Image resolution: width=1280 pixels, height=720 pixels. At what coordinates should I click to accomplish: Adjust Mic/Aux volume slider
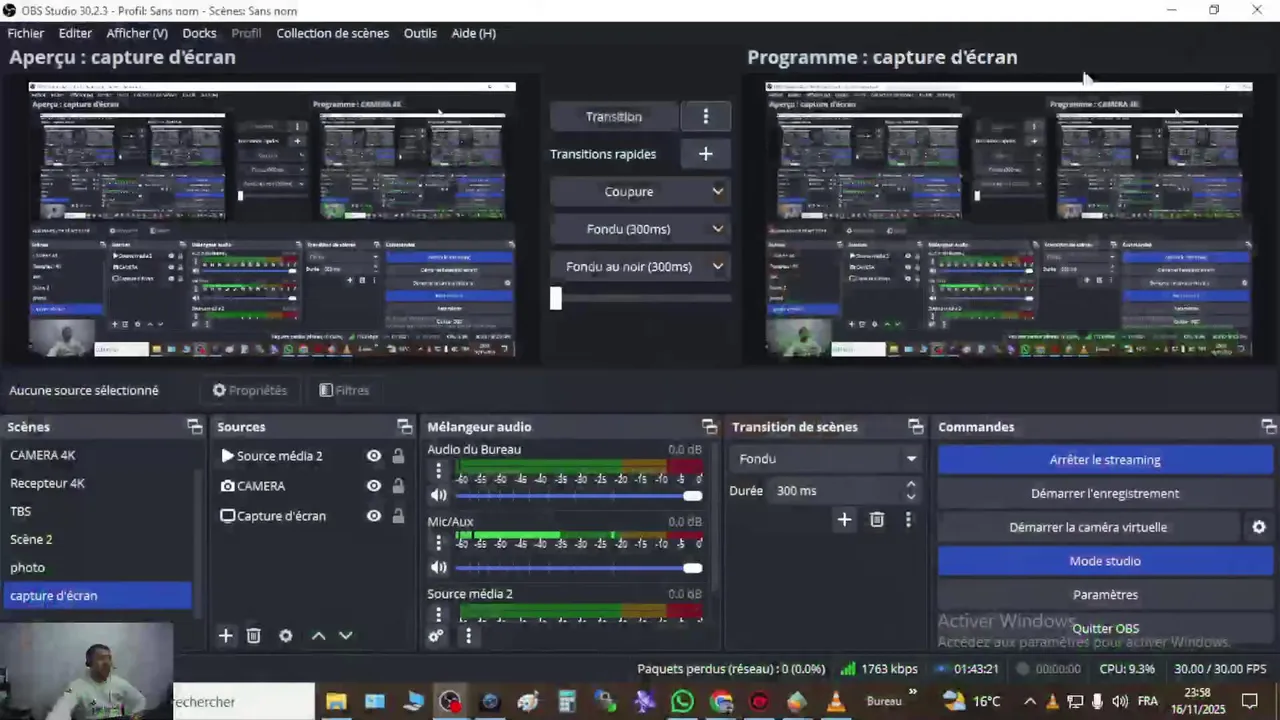point(579,568)
